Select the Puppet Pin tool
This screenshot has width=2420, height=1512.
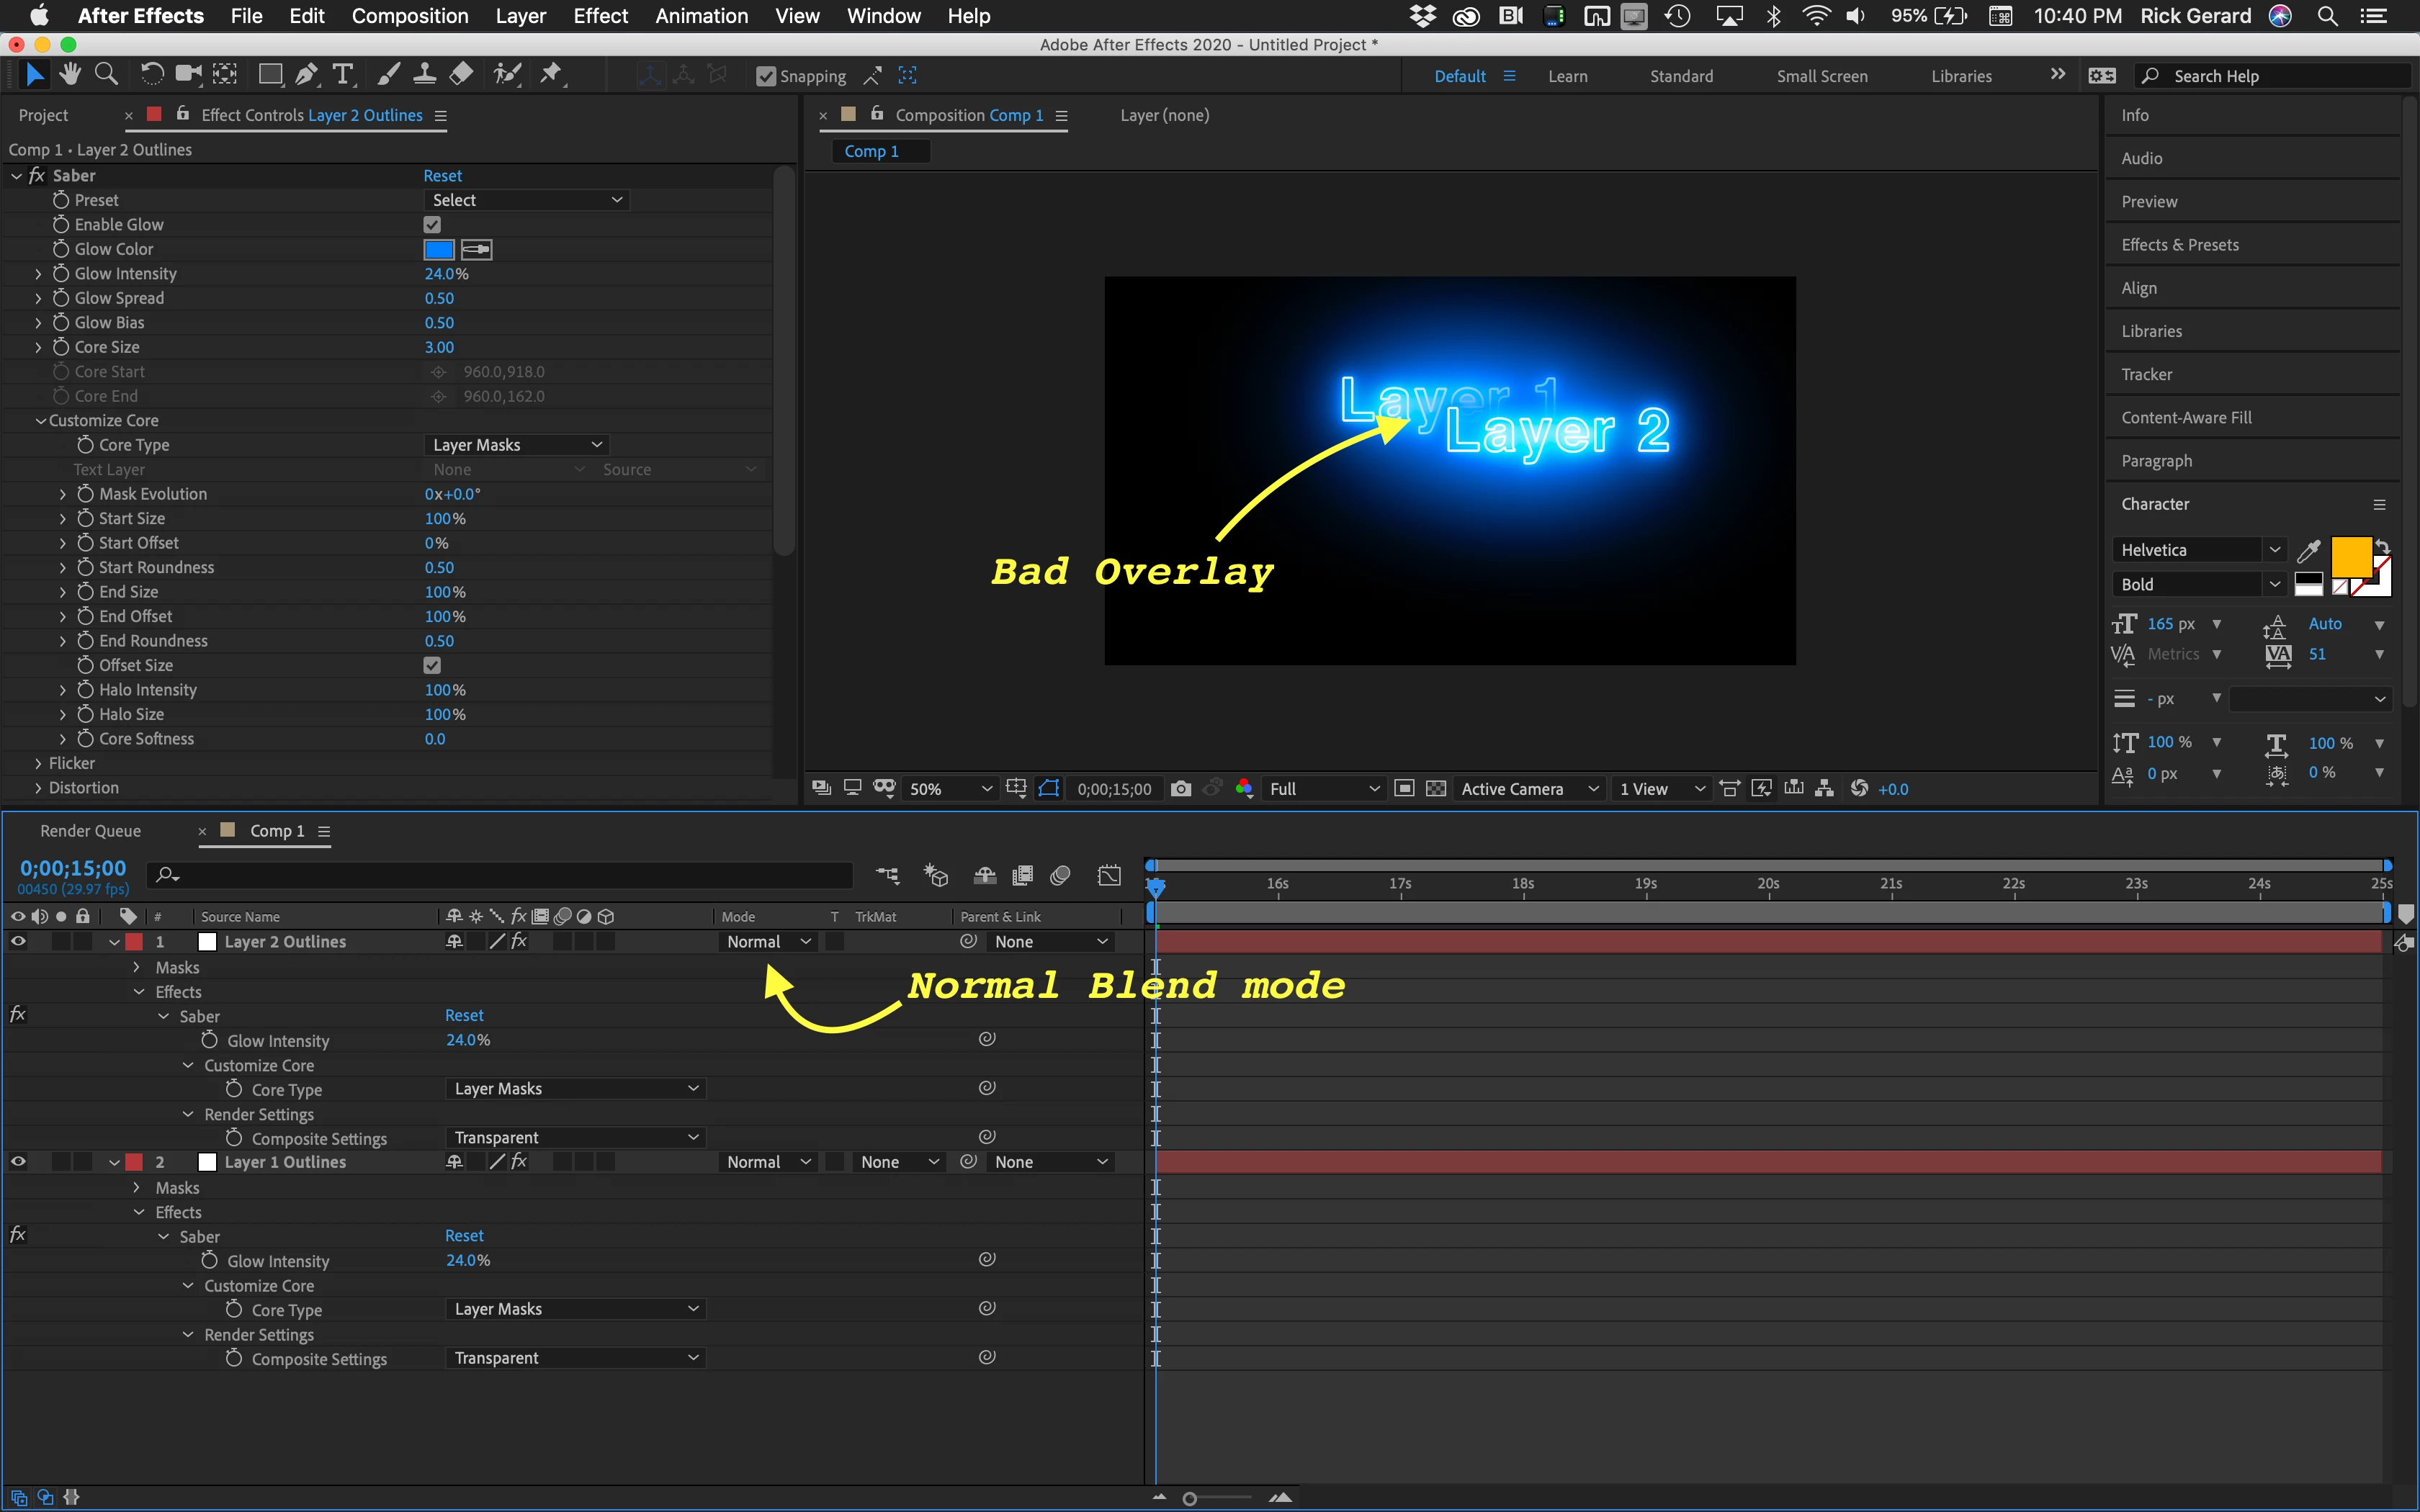coord(551,75)
